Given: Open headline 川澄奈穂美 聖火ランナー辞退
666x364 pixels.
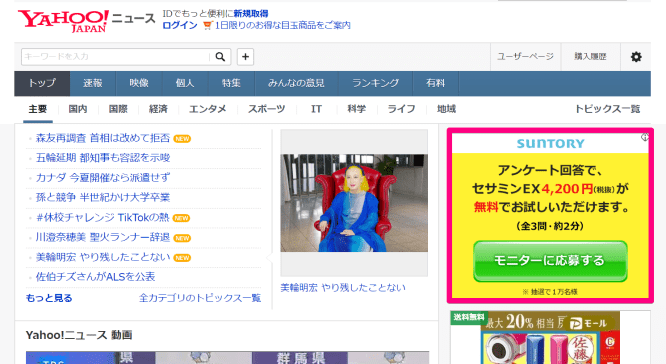Looking at the screenshot, I should 103,237.
